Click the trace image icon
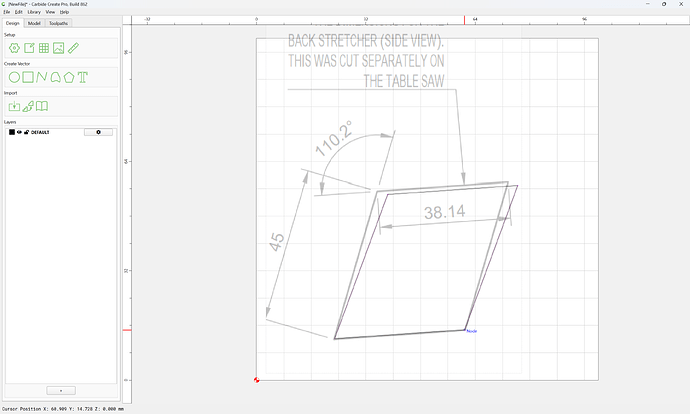 point(28,106)
